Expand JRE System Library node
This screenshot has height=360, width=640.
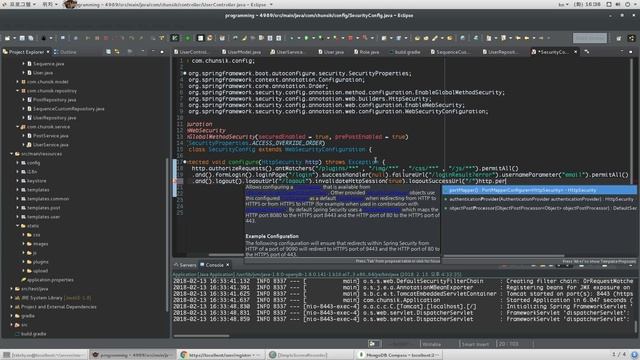pos(11,298)
